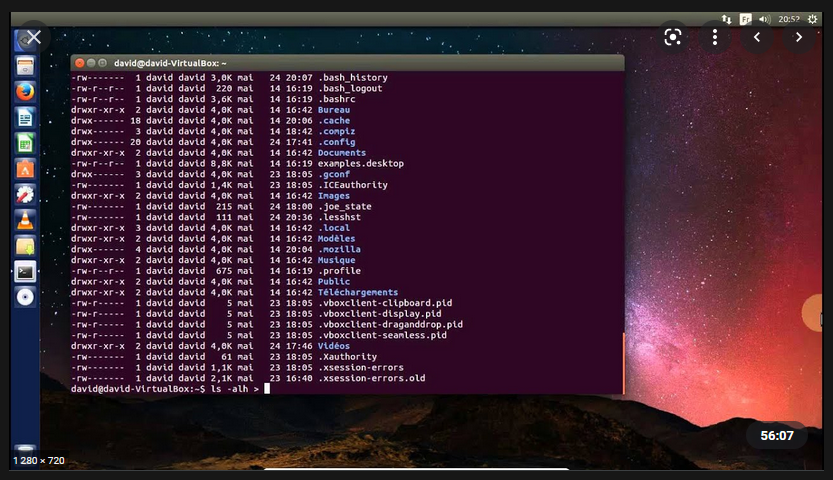Open System Settings wrench icon in launcher
Viewport: 833px width, 480px height.
[25, 194]
